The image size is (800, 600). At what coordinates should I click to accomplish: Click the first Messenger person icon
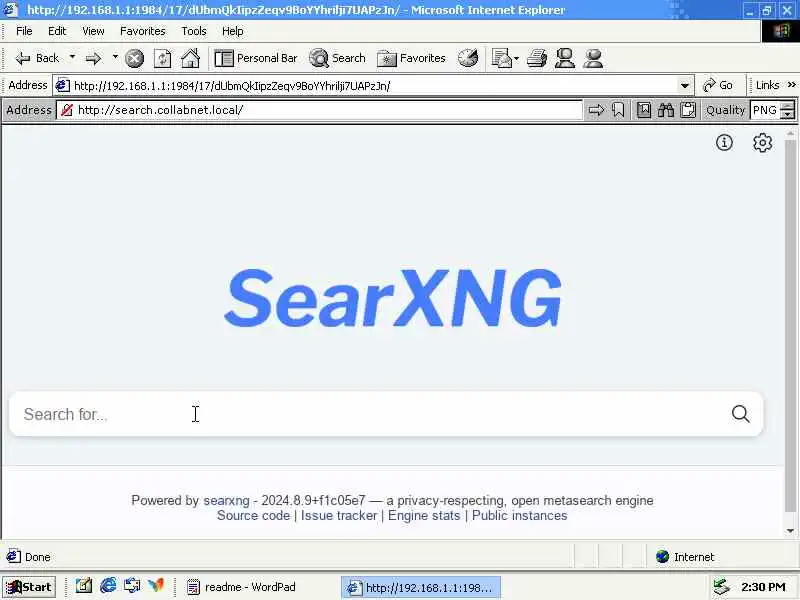pyautogui.click(x=565, y=59)
